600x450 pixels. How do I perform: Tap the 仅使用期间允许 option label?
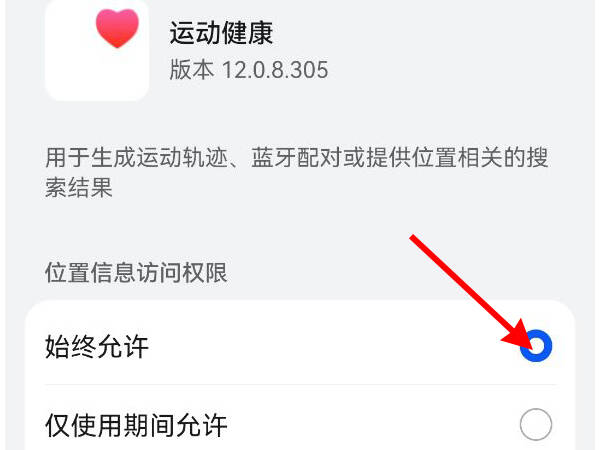136,425
